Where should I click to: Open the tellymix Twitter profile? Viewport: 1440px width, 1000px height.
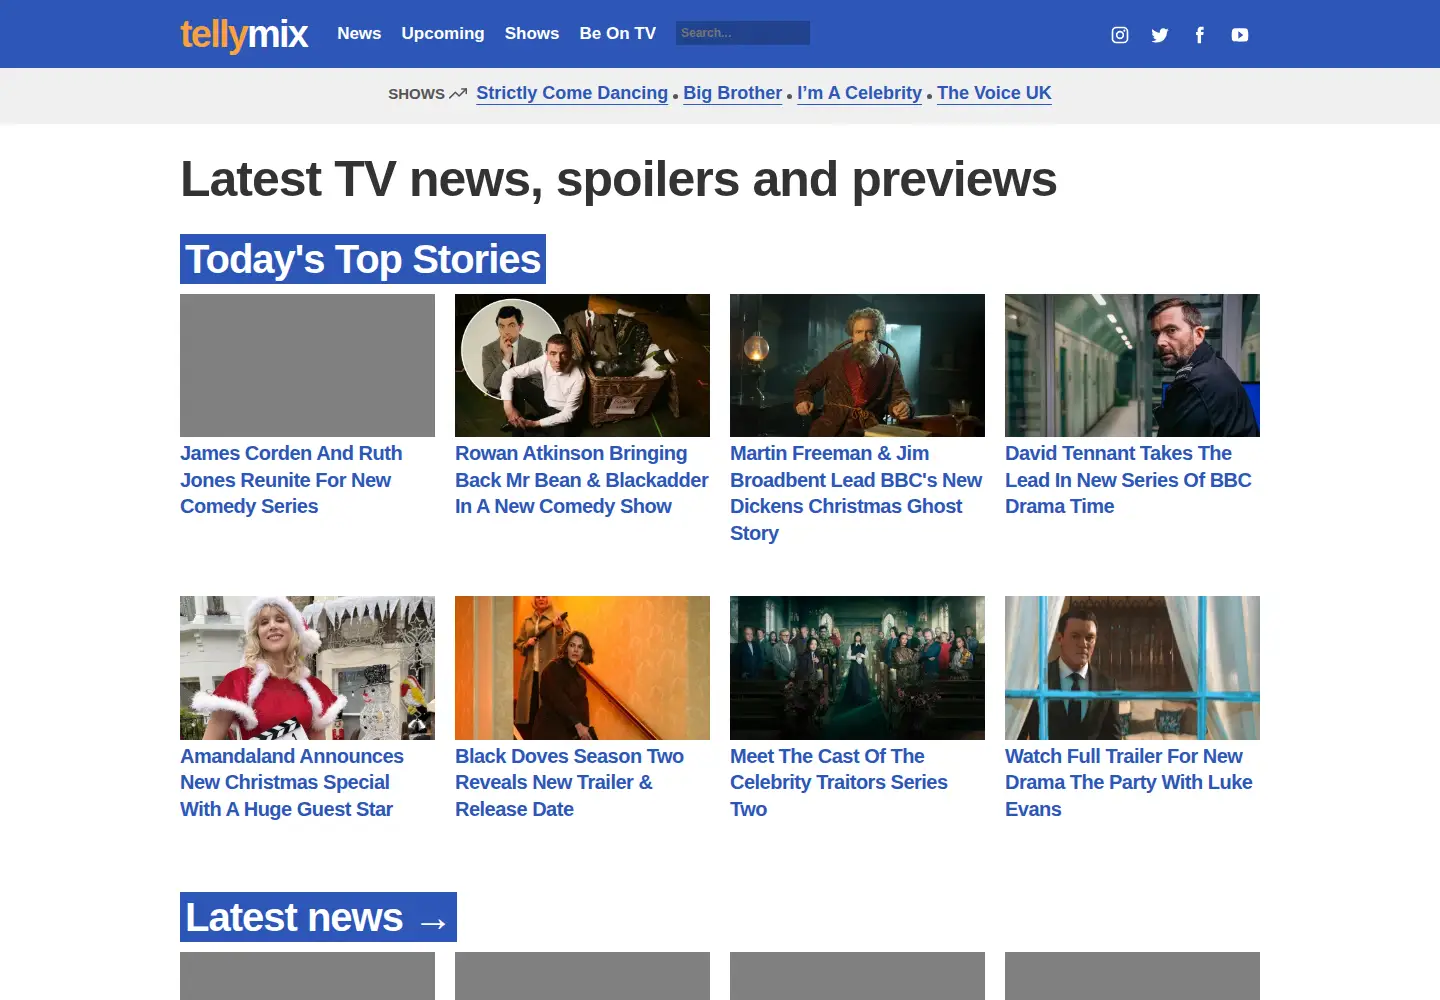click(1160, 35)
